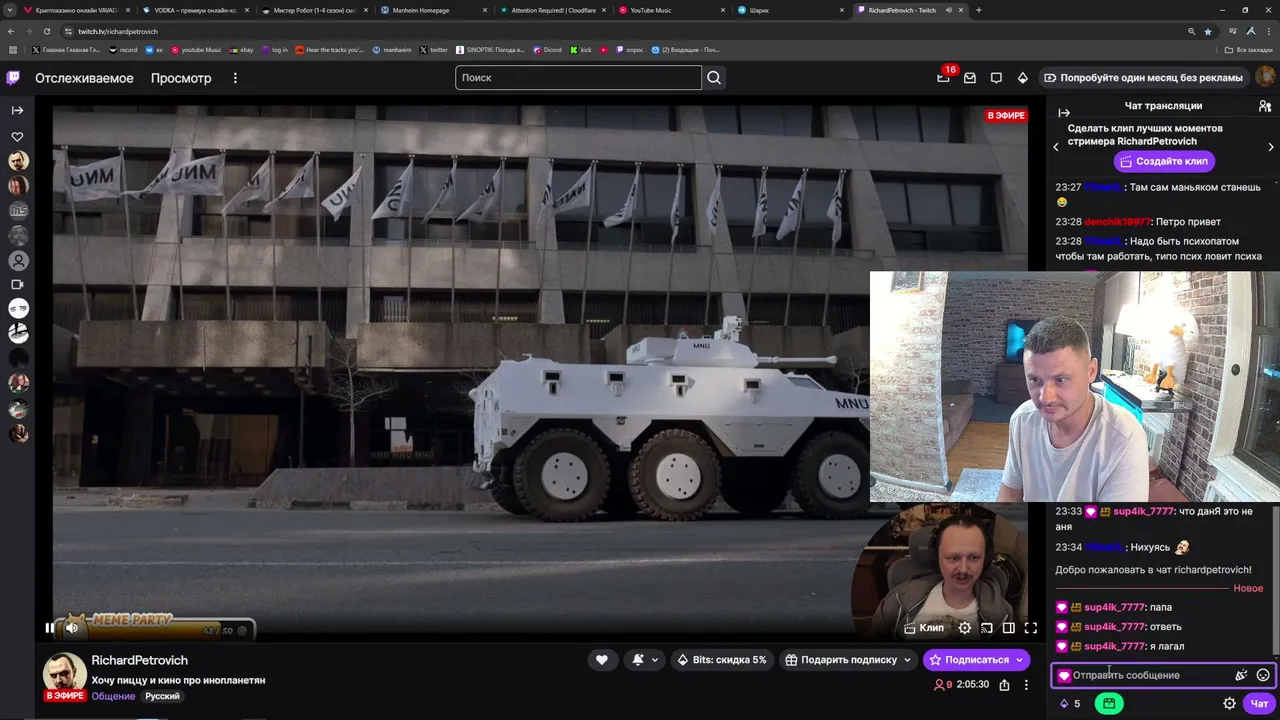
Task: Mute the stream volume speaker icon
Action: (x=72, y=628)
